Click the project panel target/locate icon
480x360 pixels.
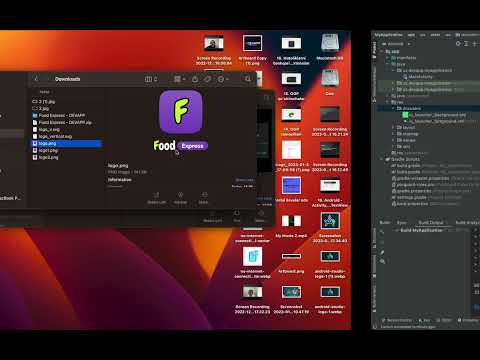click(458, 44)
